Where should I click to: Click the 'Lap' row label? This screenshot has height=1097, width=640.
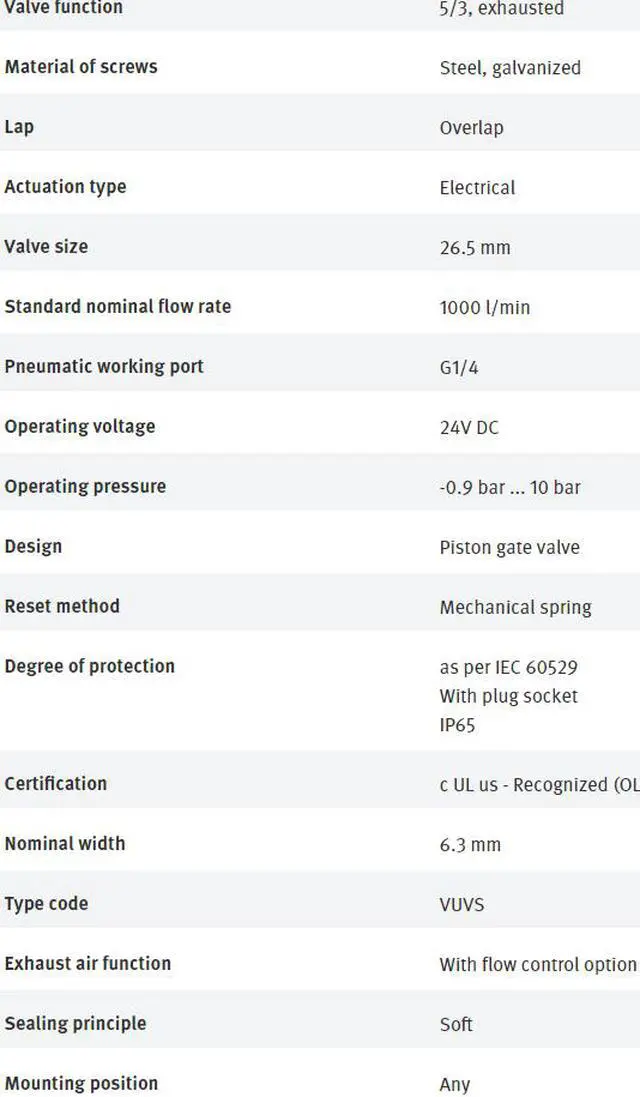tap(19, 127)
